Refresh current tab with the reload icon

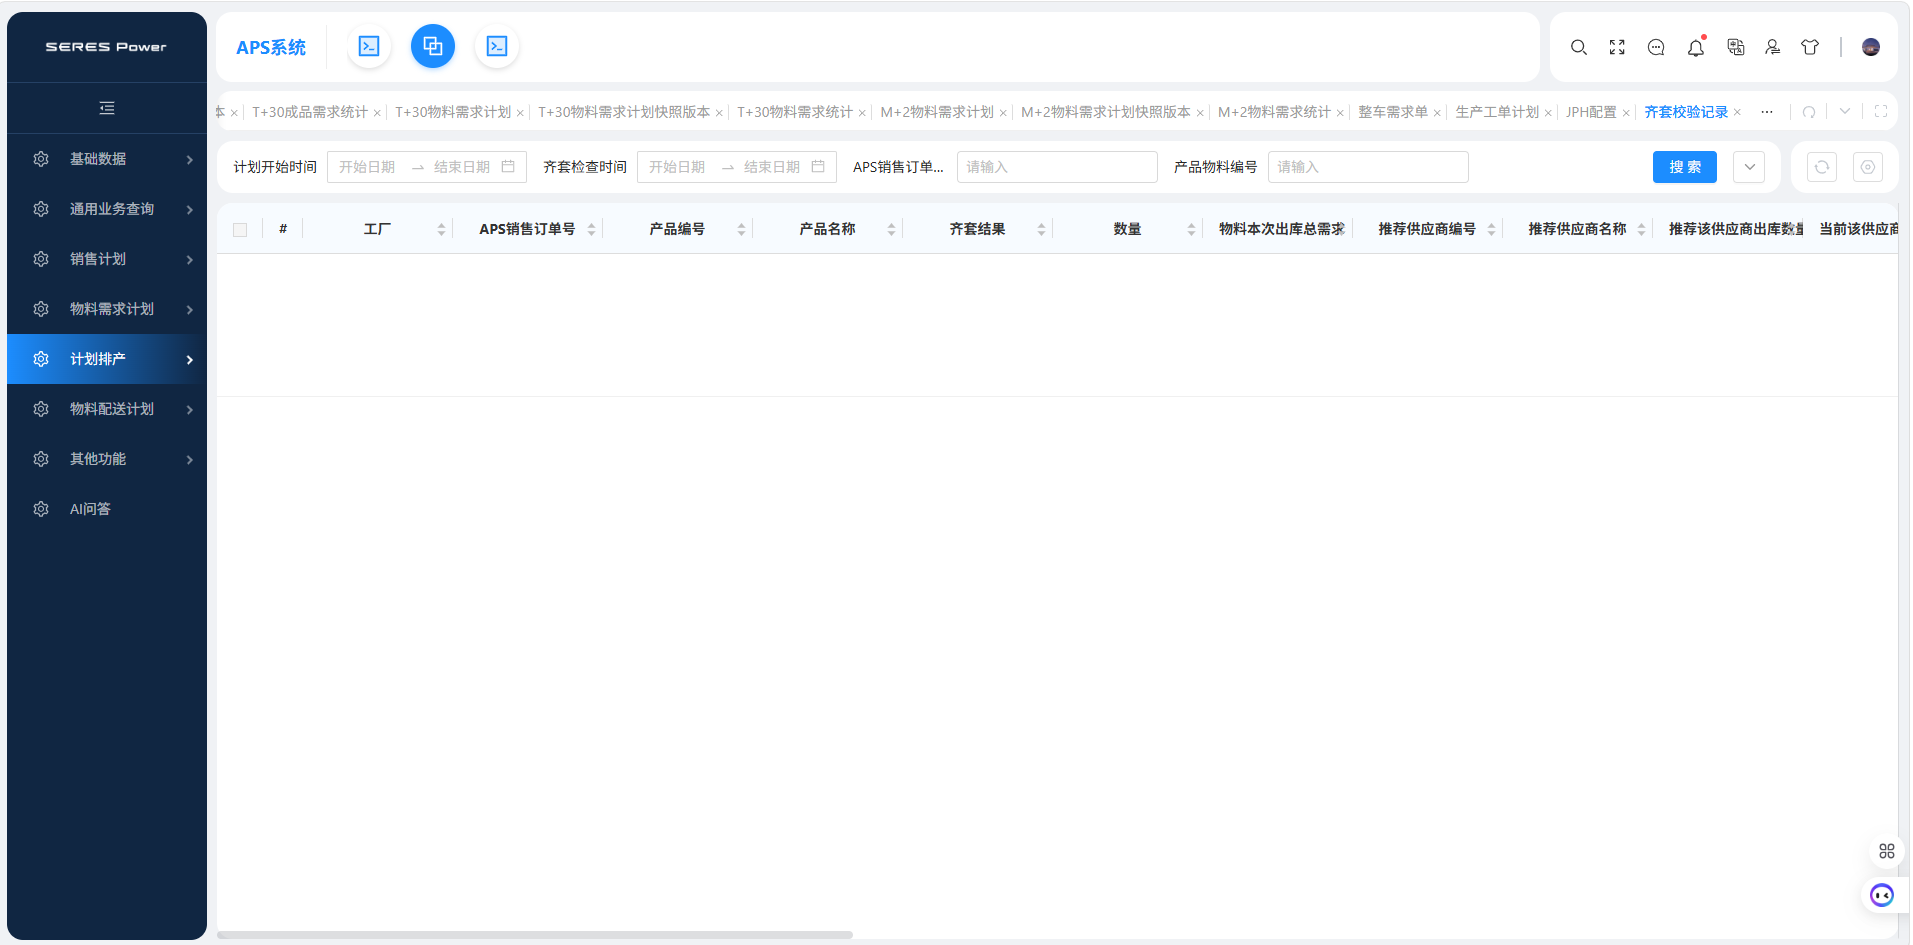point(1809,112)
